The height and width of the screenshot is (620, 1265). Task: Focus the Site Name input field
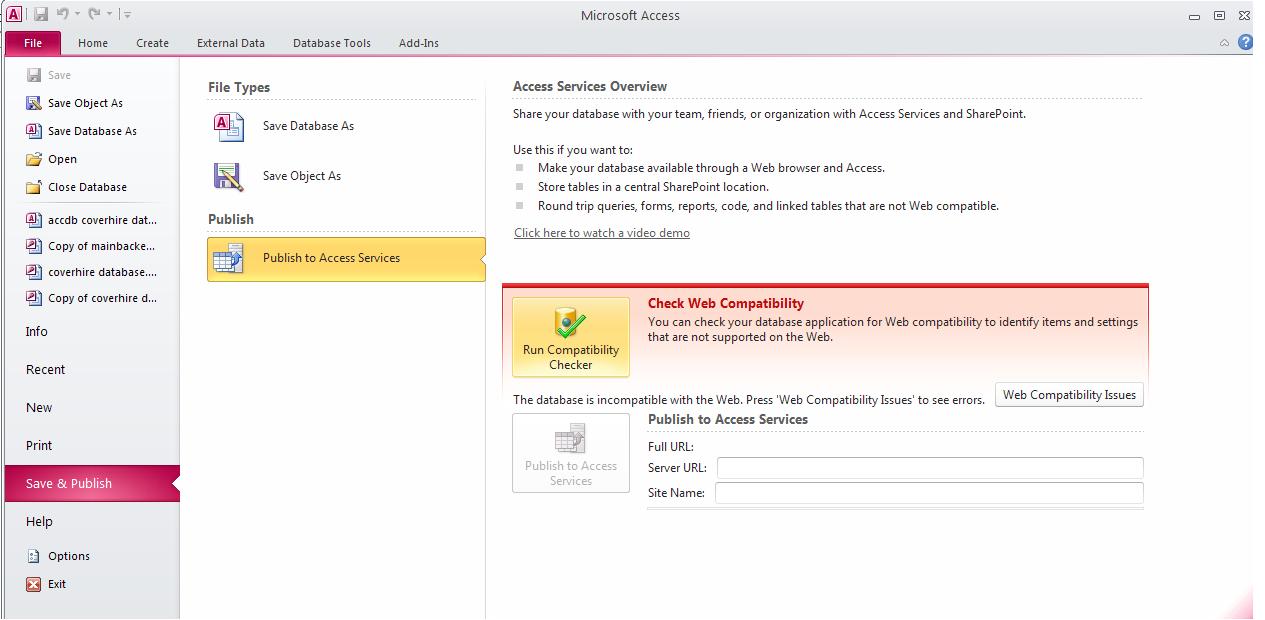click(x=929, y=493)
